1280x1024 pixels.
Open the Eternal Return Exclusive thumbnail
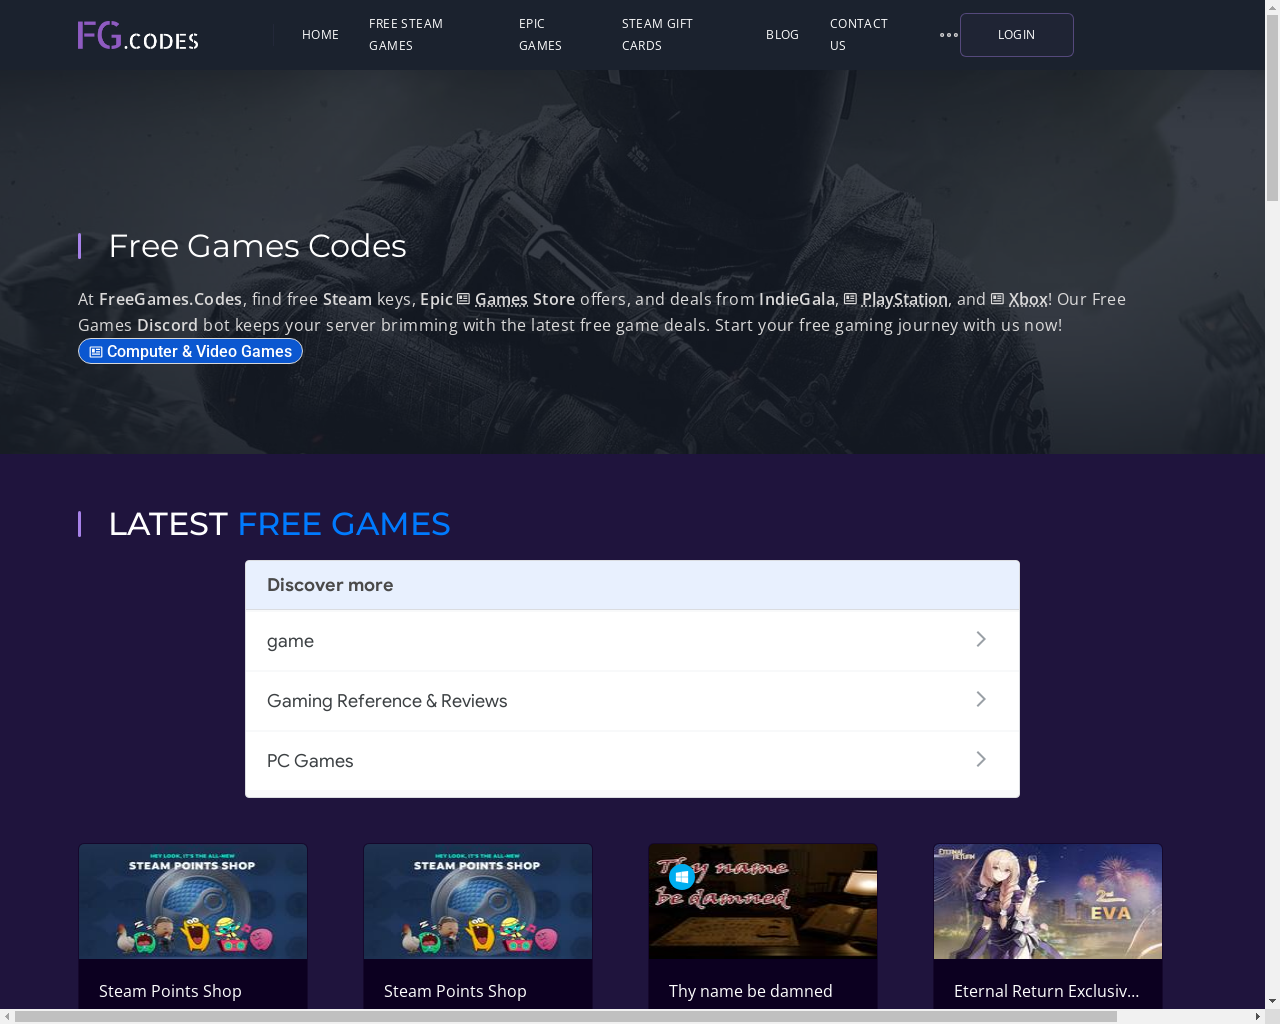click(1048, 901)
